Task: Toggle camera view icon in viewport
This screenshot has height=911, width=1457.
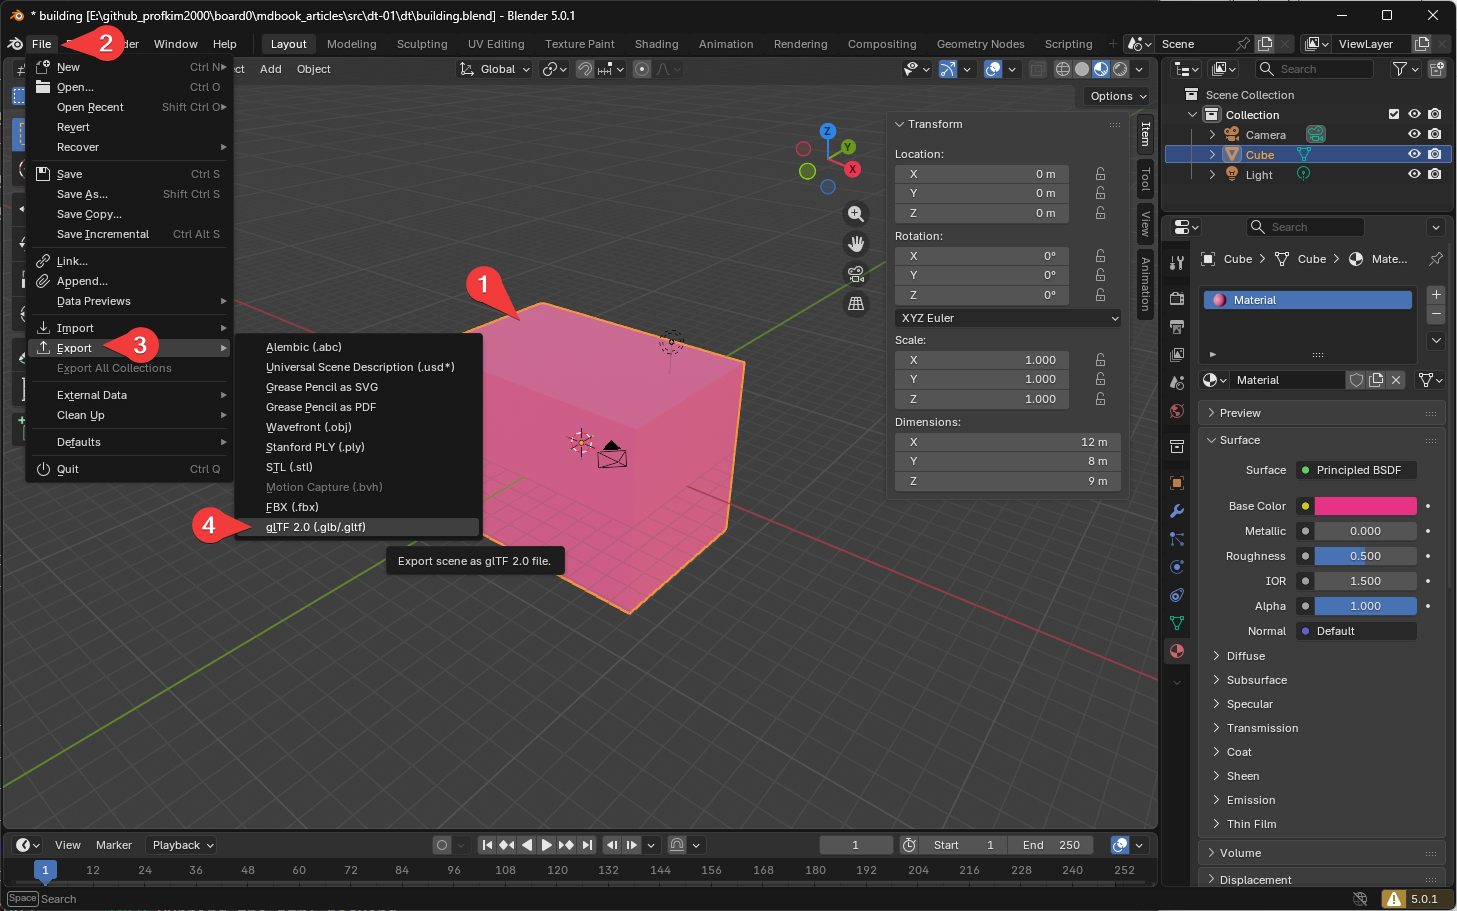Action: (x=855, y=274)
